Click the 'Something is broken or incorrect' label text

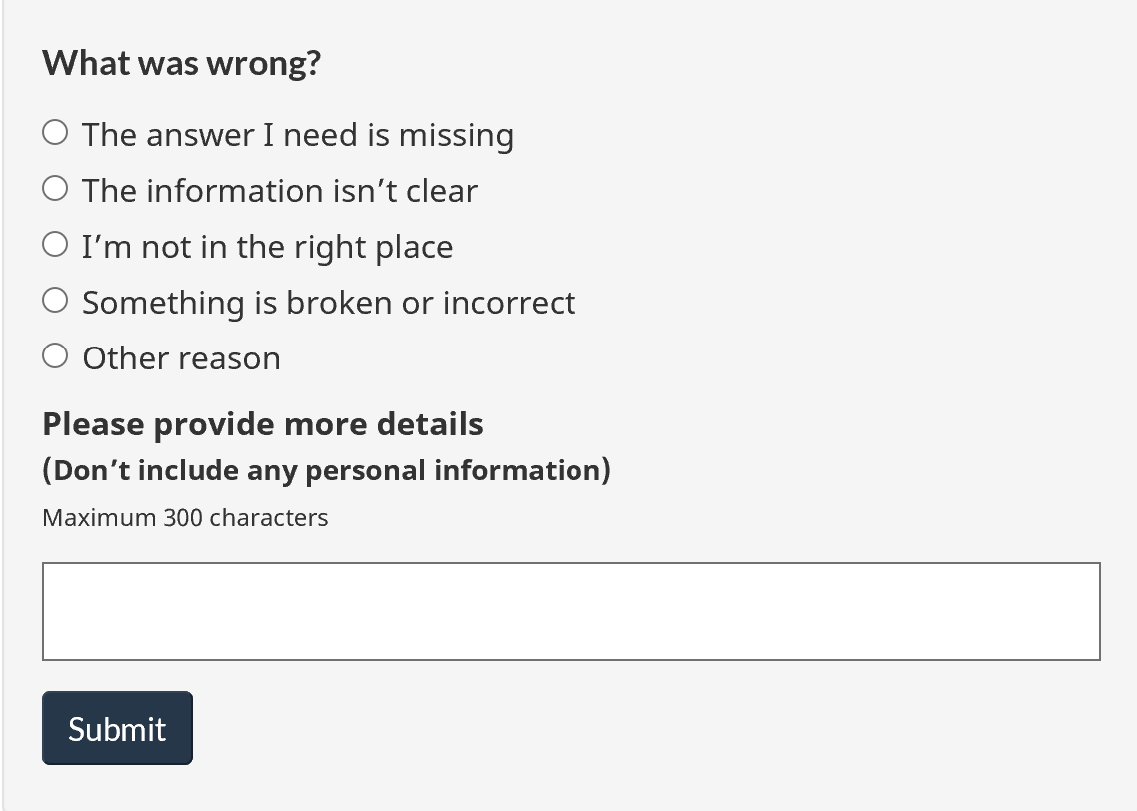pyautogui.click(x=328, y=303)
